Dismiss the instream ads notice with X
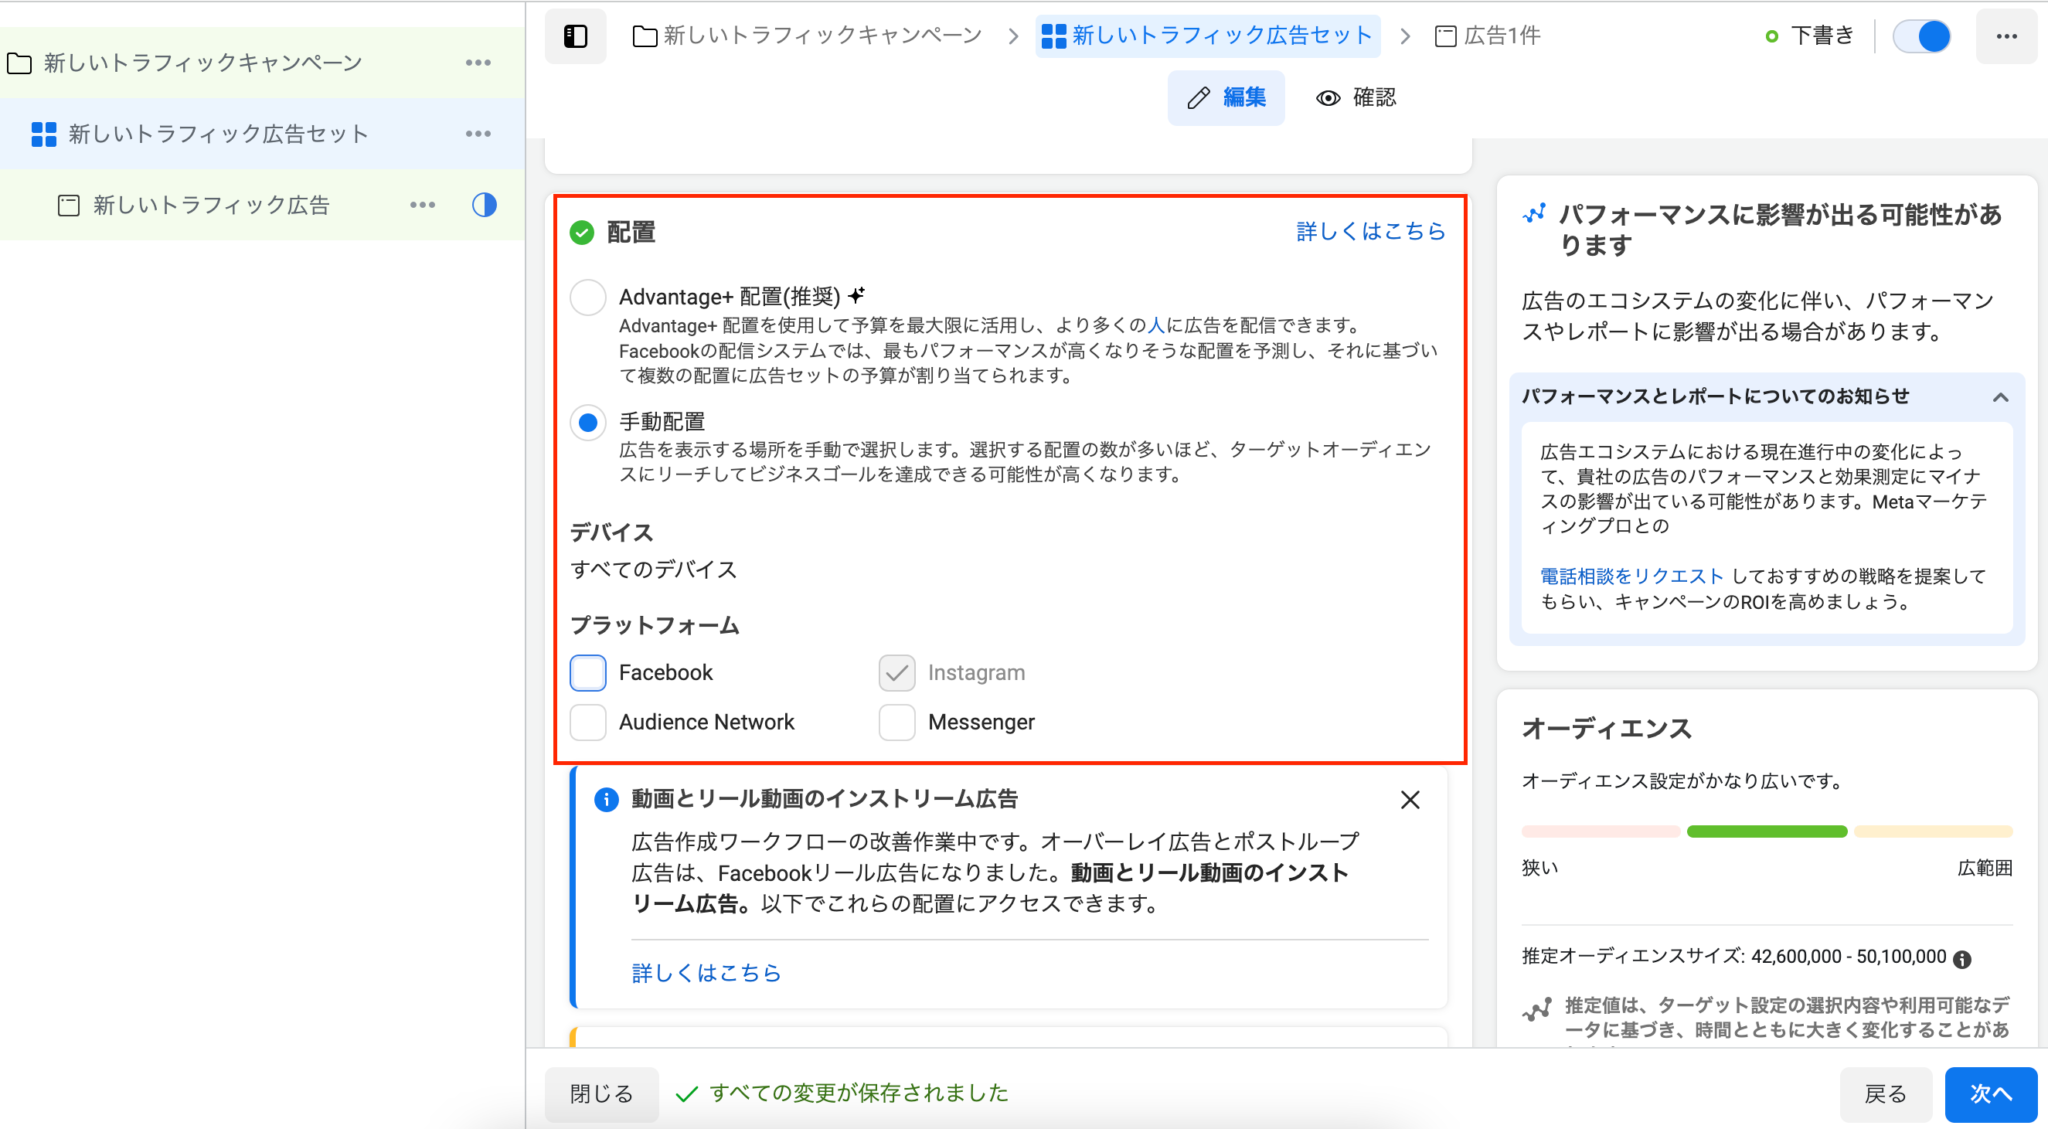 (x=1409, y=799)
